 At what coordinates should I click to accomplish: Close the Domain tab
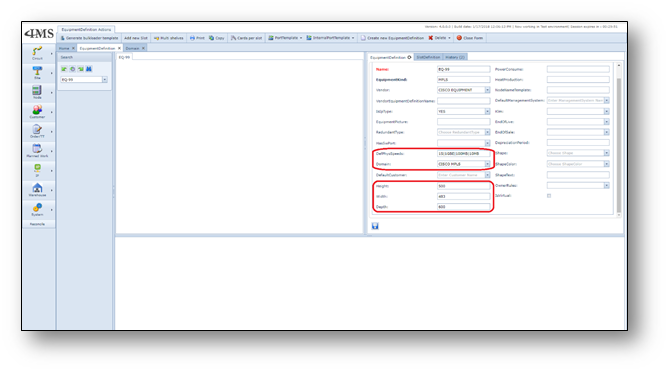pyautogui.click(x=143, y=48)
